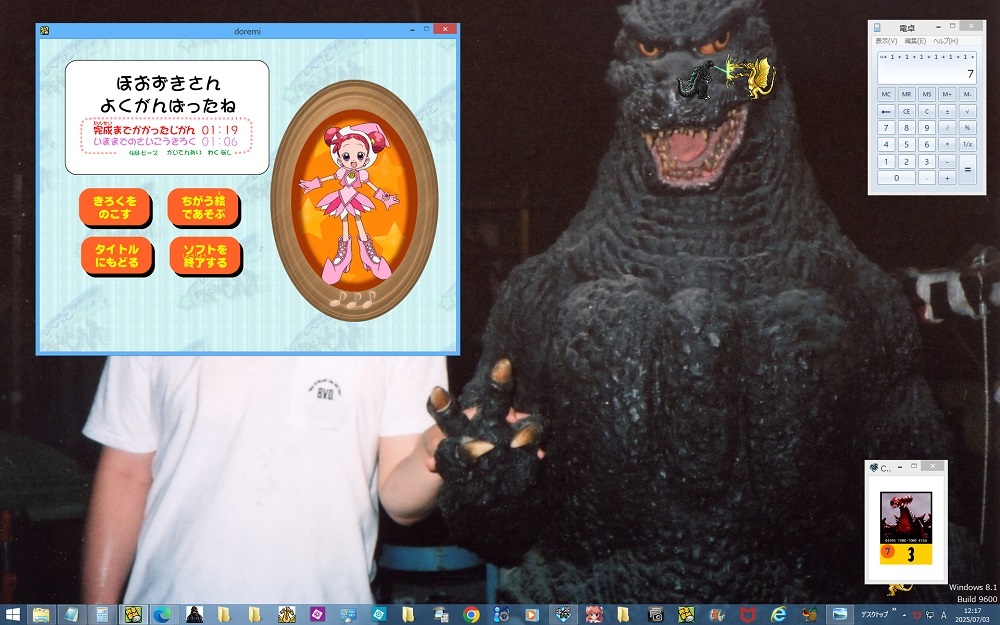Expand the デスクトップ toolbar chevron
Viewport: 1000px width, 625px height.
pos(894,610)
